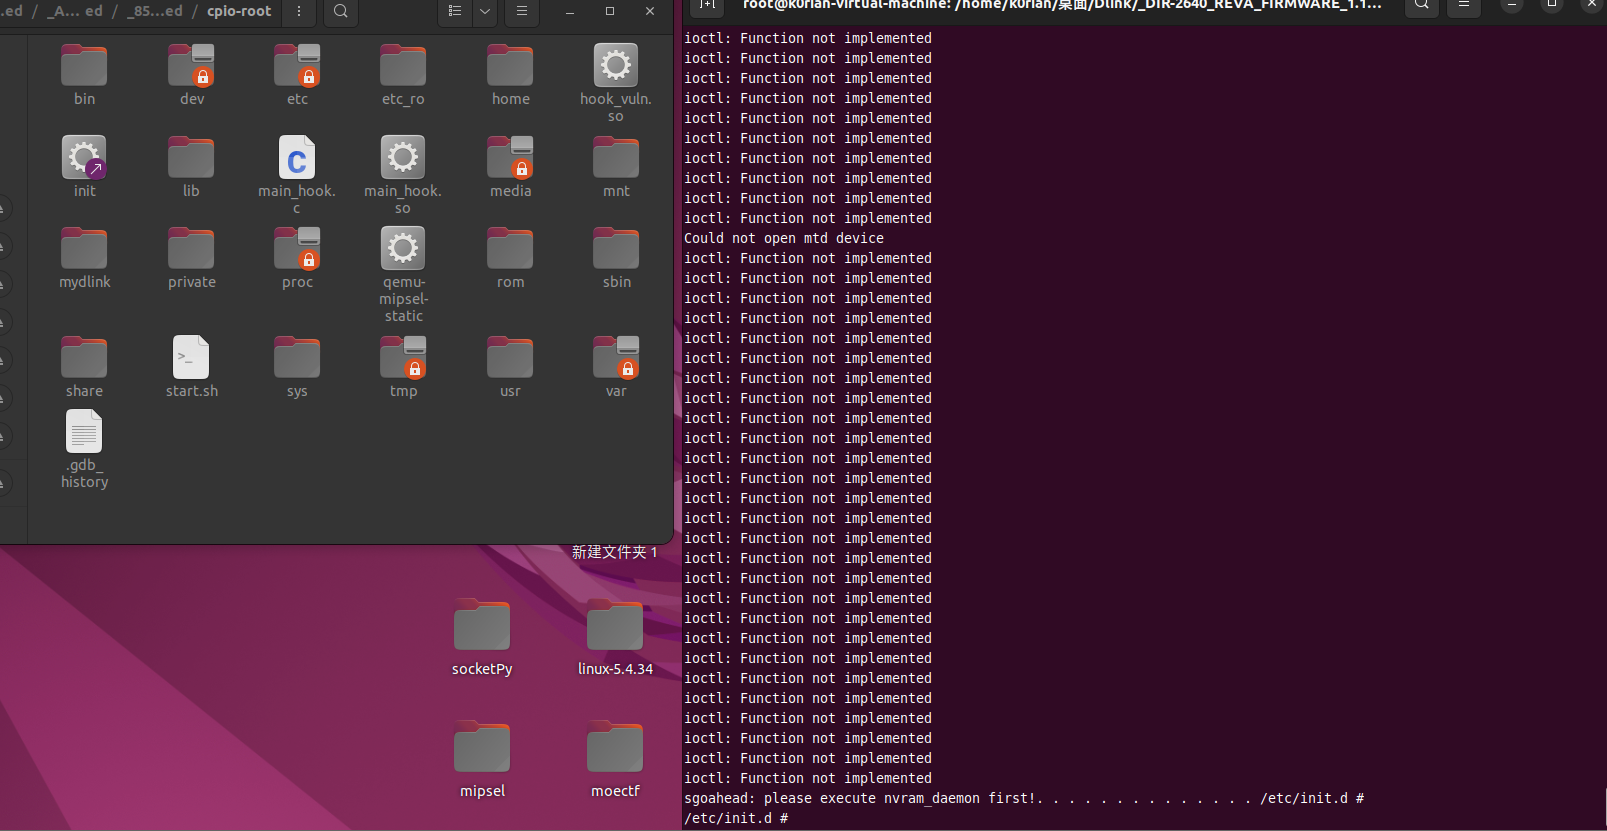This screenshot has height=831, width=1607.
Task: Open the mnt folder
Action: pyautogui.click(x=616, y=166)
